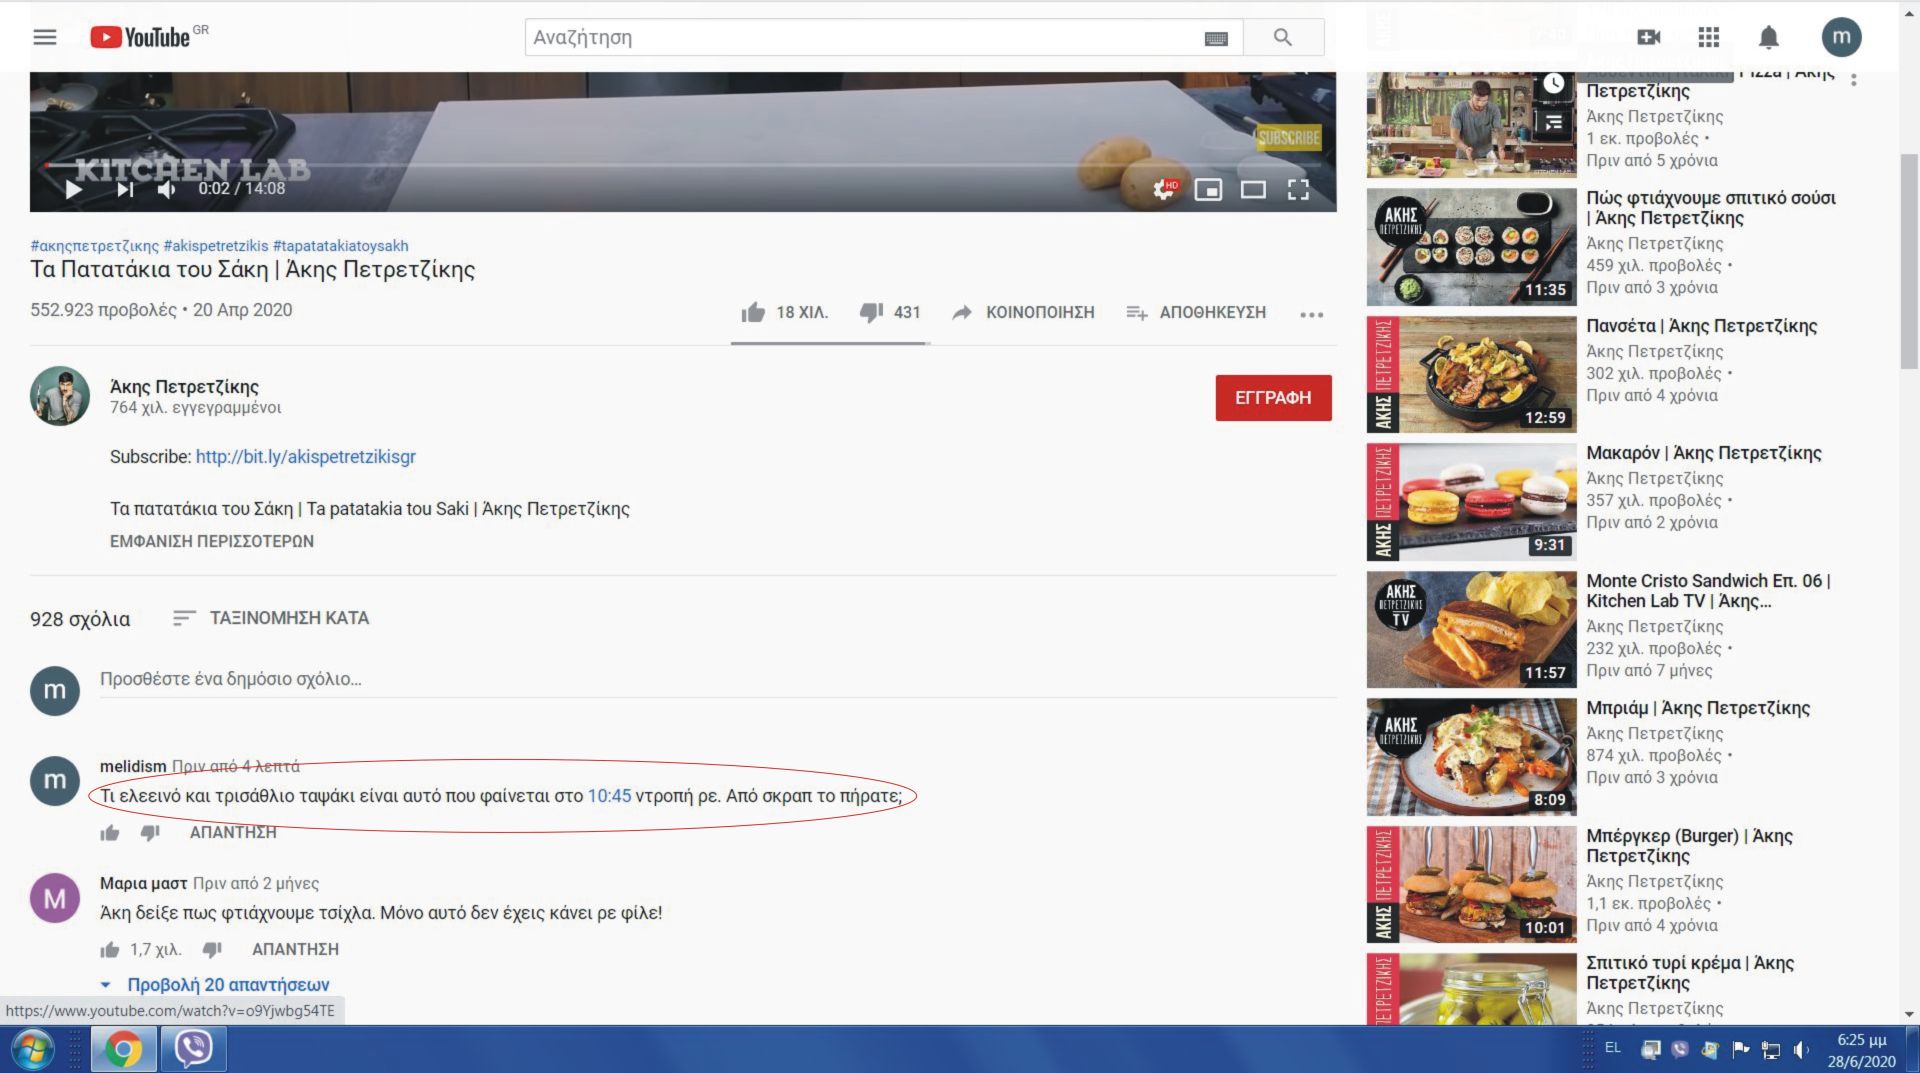1920x1073 pixels.
Task: Open the Monte Cristo Sandwich video thumbnail
Action: tap(1471, 630)
